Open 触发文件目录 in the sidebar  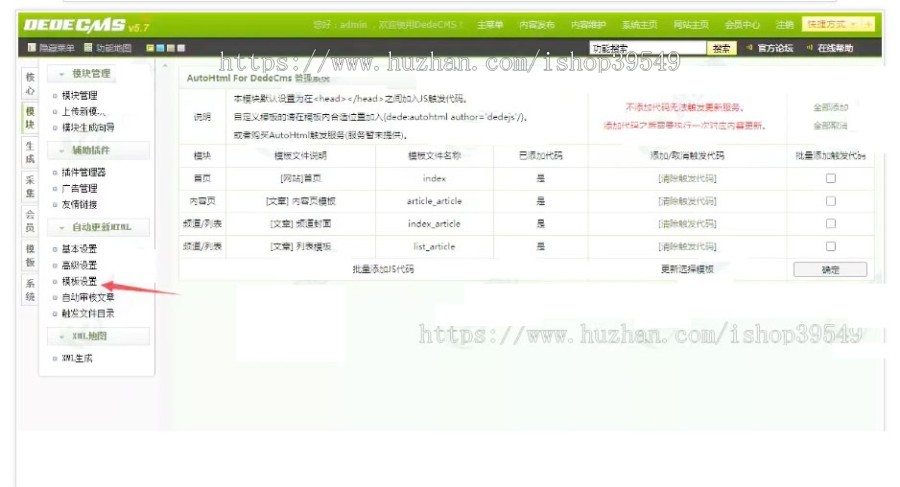click(x=88, y=314)
